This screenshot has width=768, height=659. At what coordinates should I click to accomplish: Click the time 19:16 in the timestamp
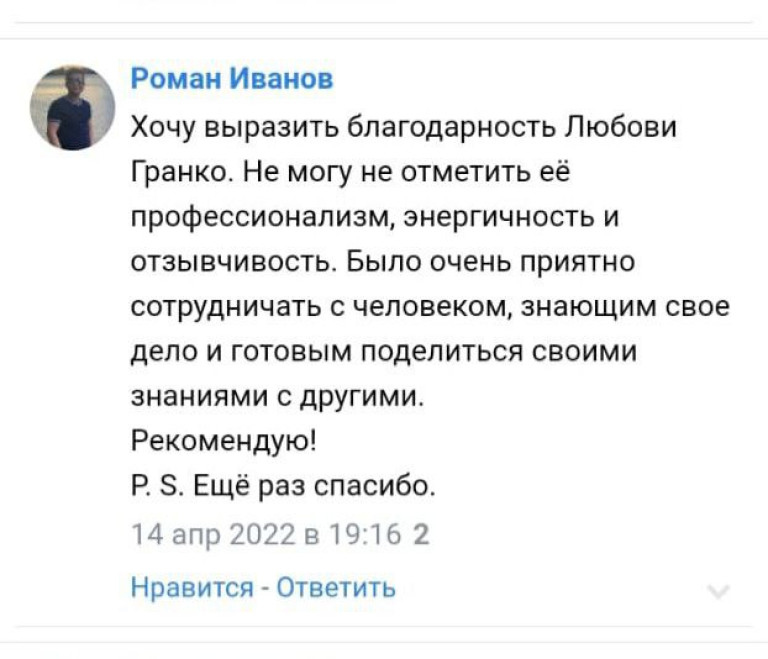click(365, 535)
